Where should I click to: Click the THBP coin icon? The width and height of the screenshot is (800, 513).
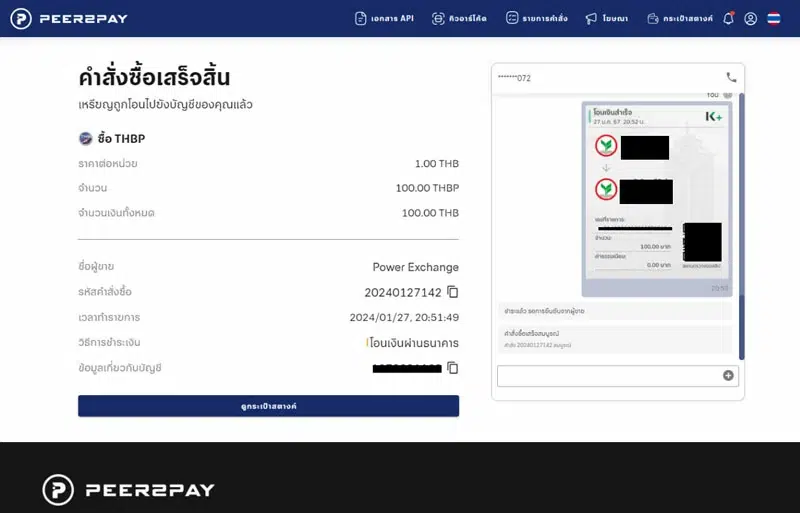pos(85,139)
